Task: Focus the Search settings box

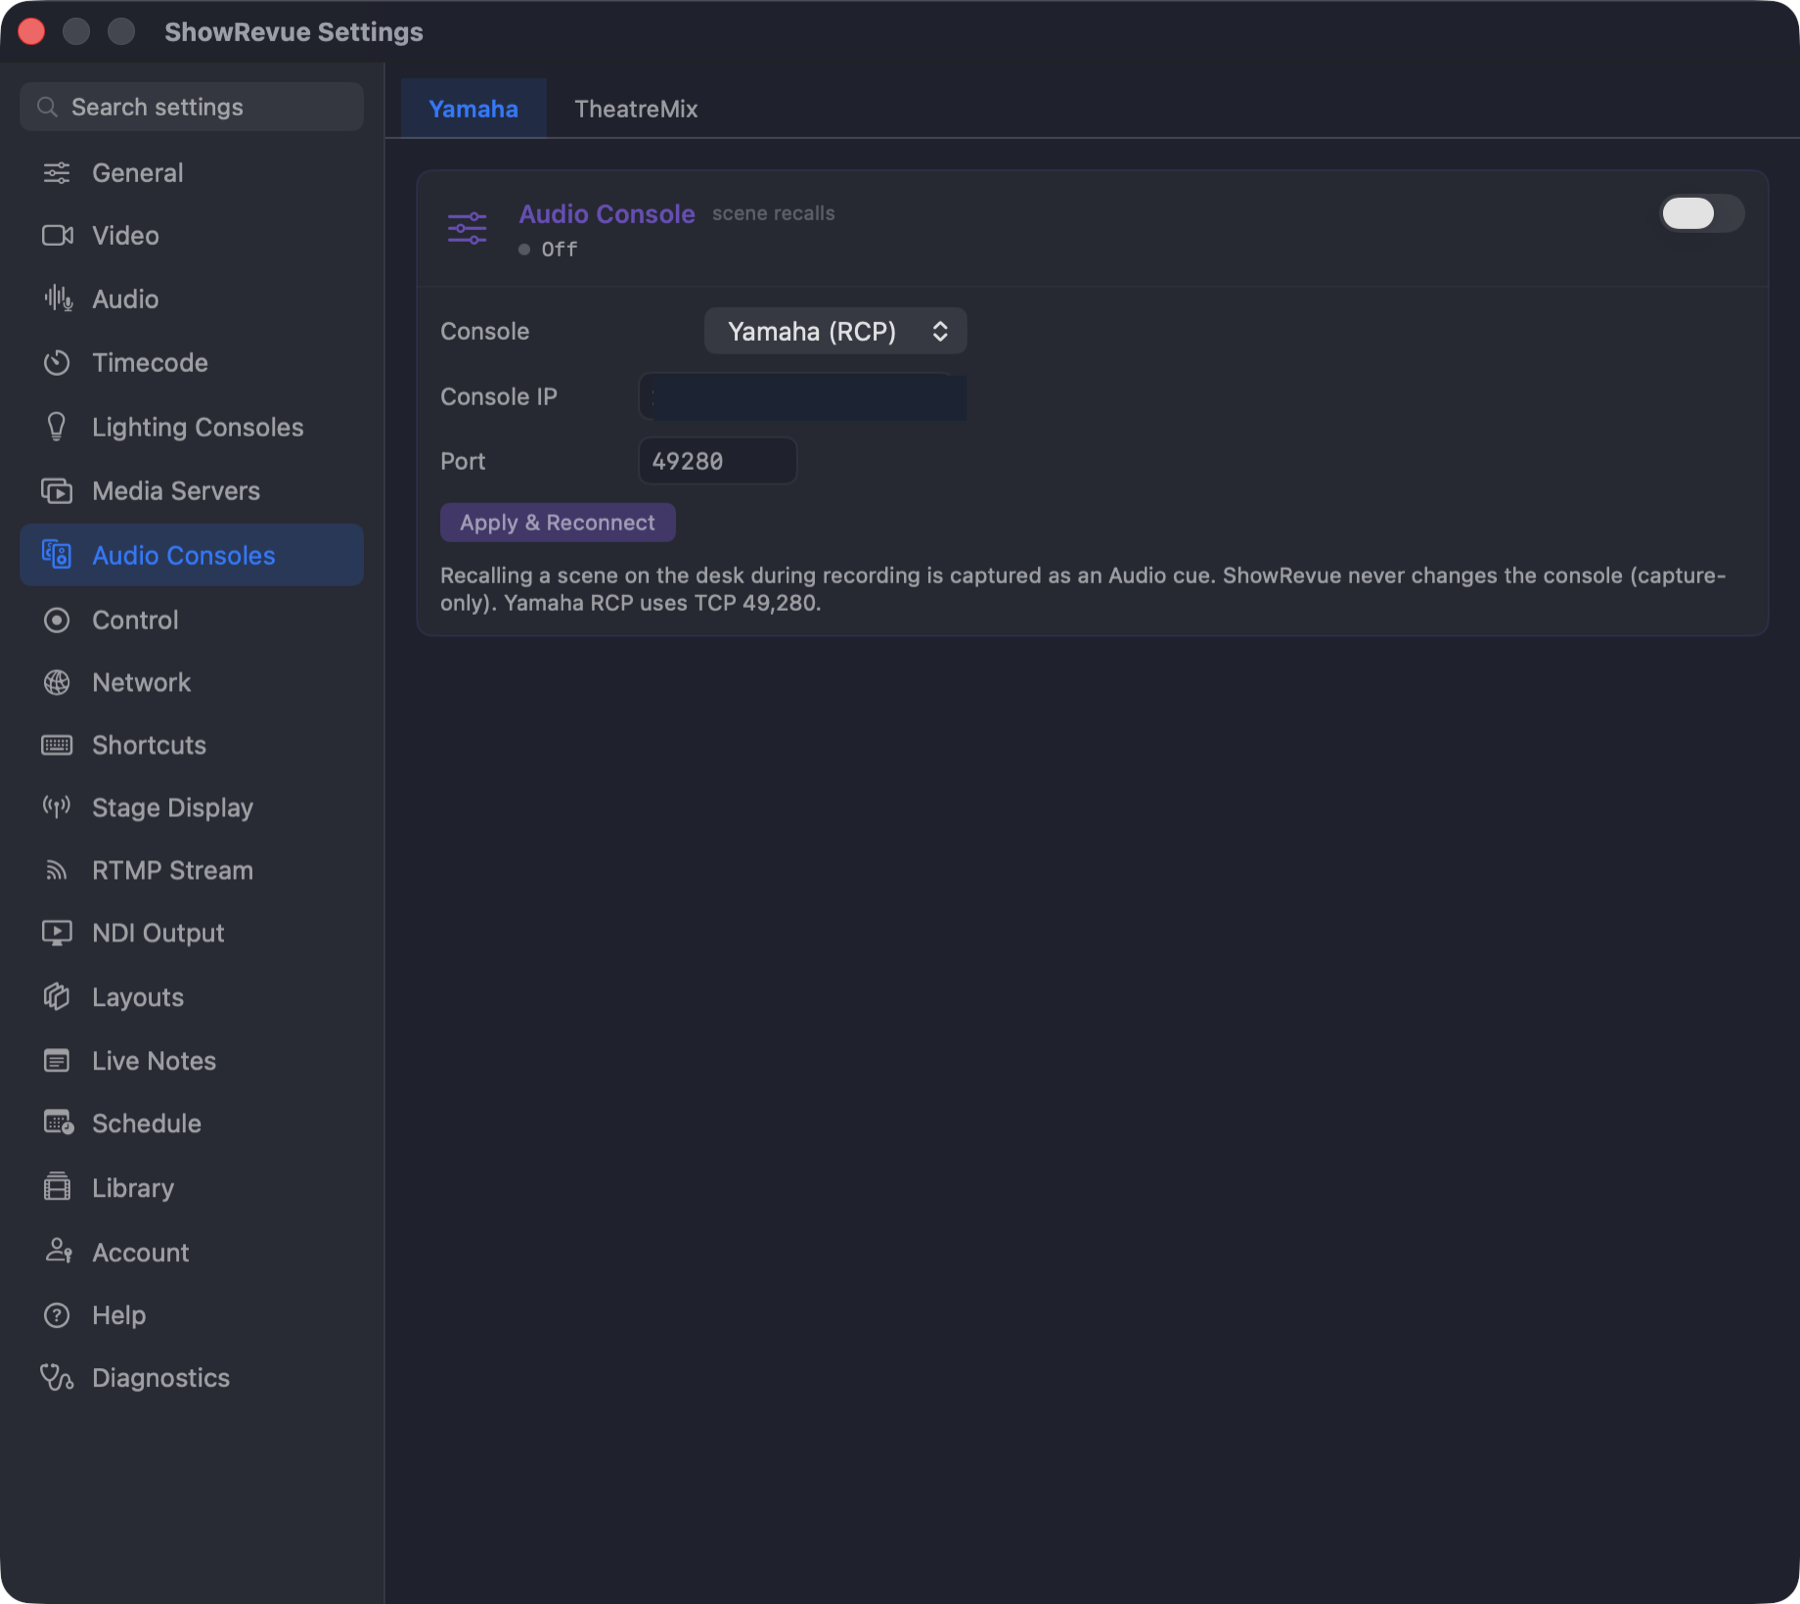Action: [x=192, y=107]
